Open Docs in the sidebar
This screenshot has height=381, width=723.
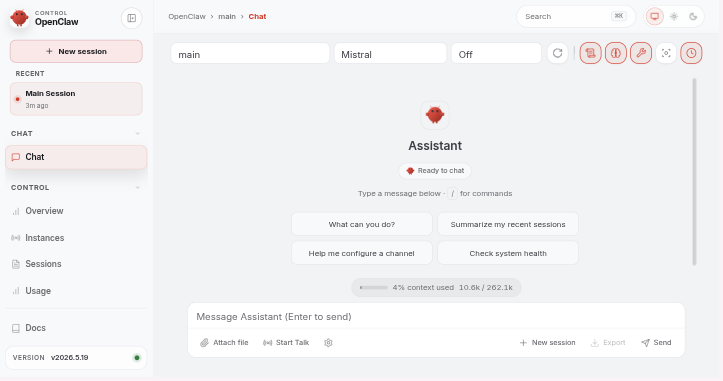point(76,328)
